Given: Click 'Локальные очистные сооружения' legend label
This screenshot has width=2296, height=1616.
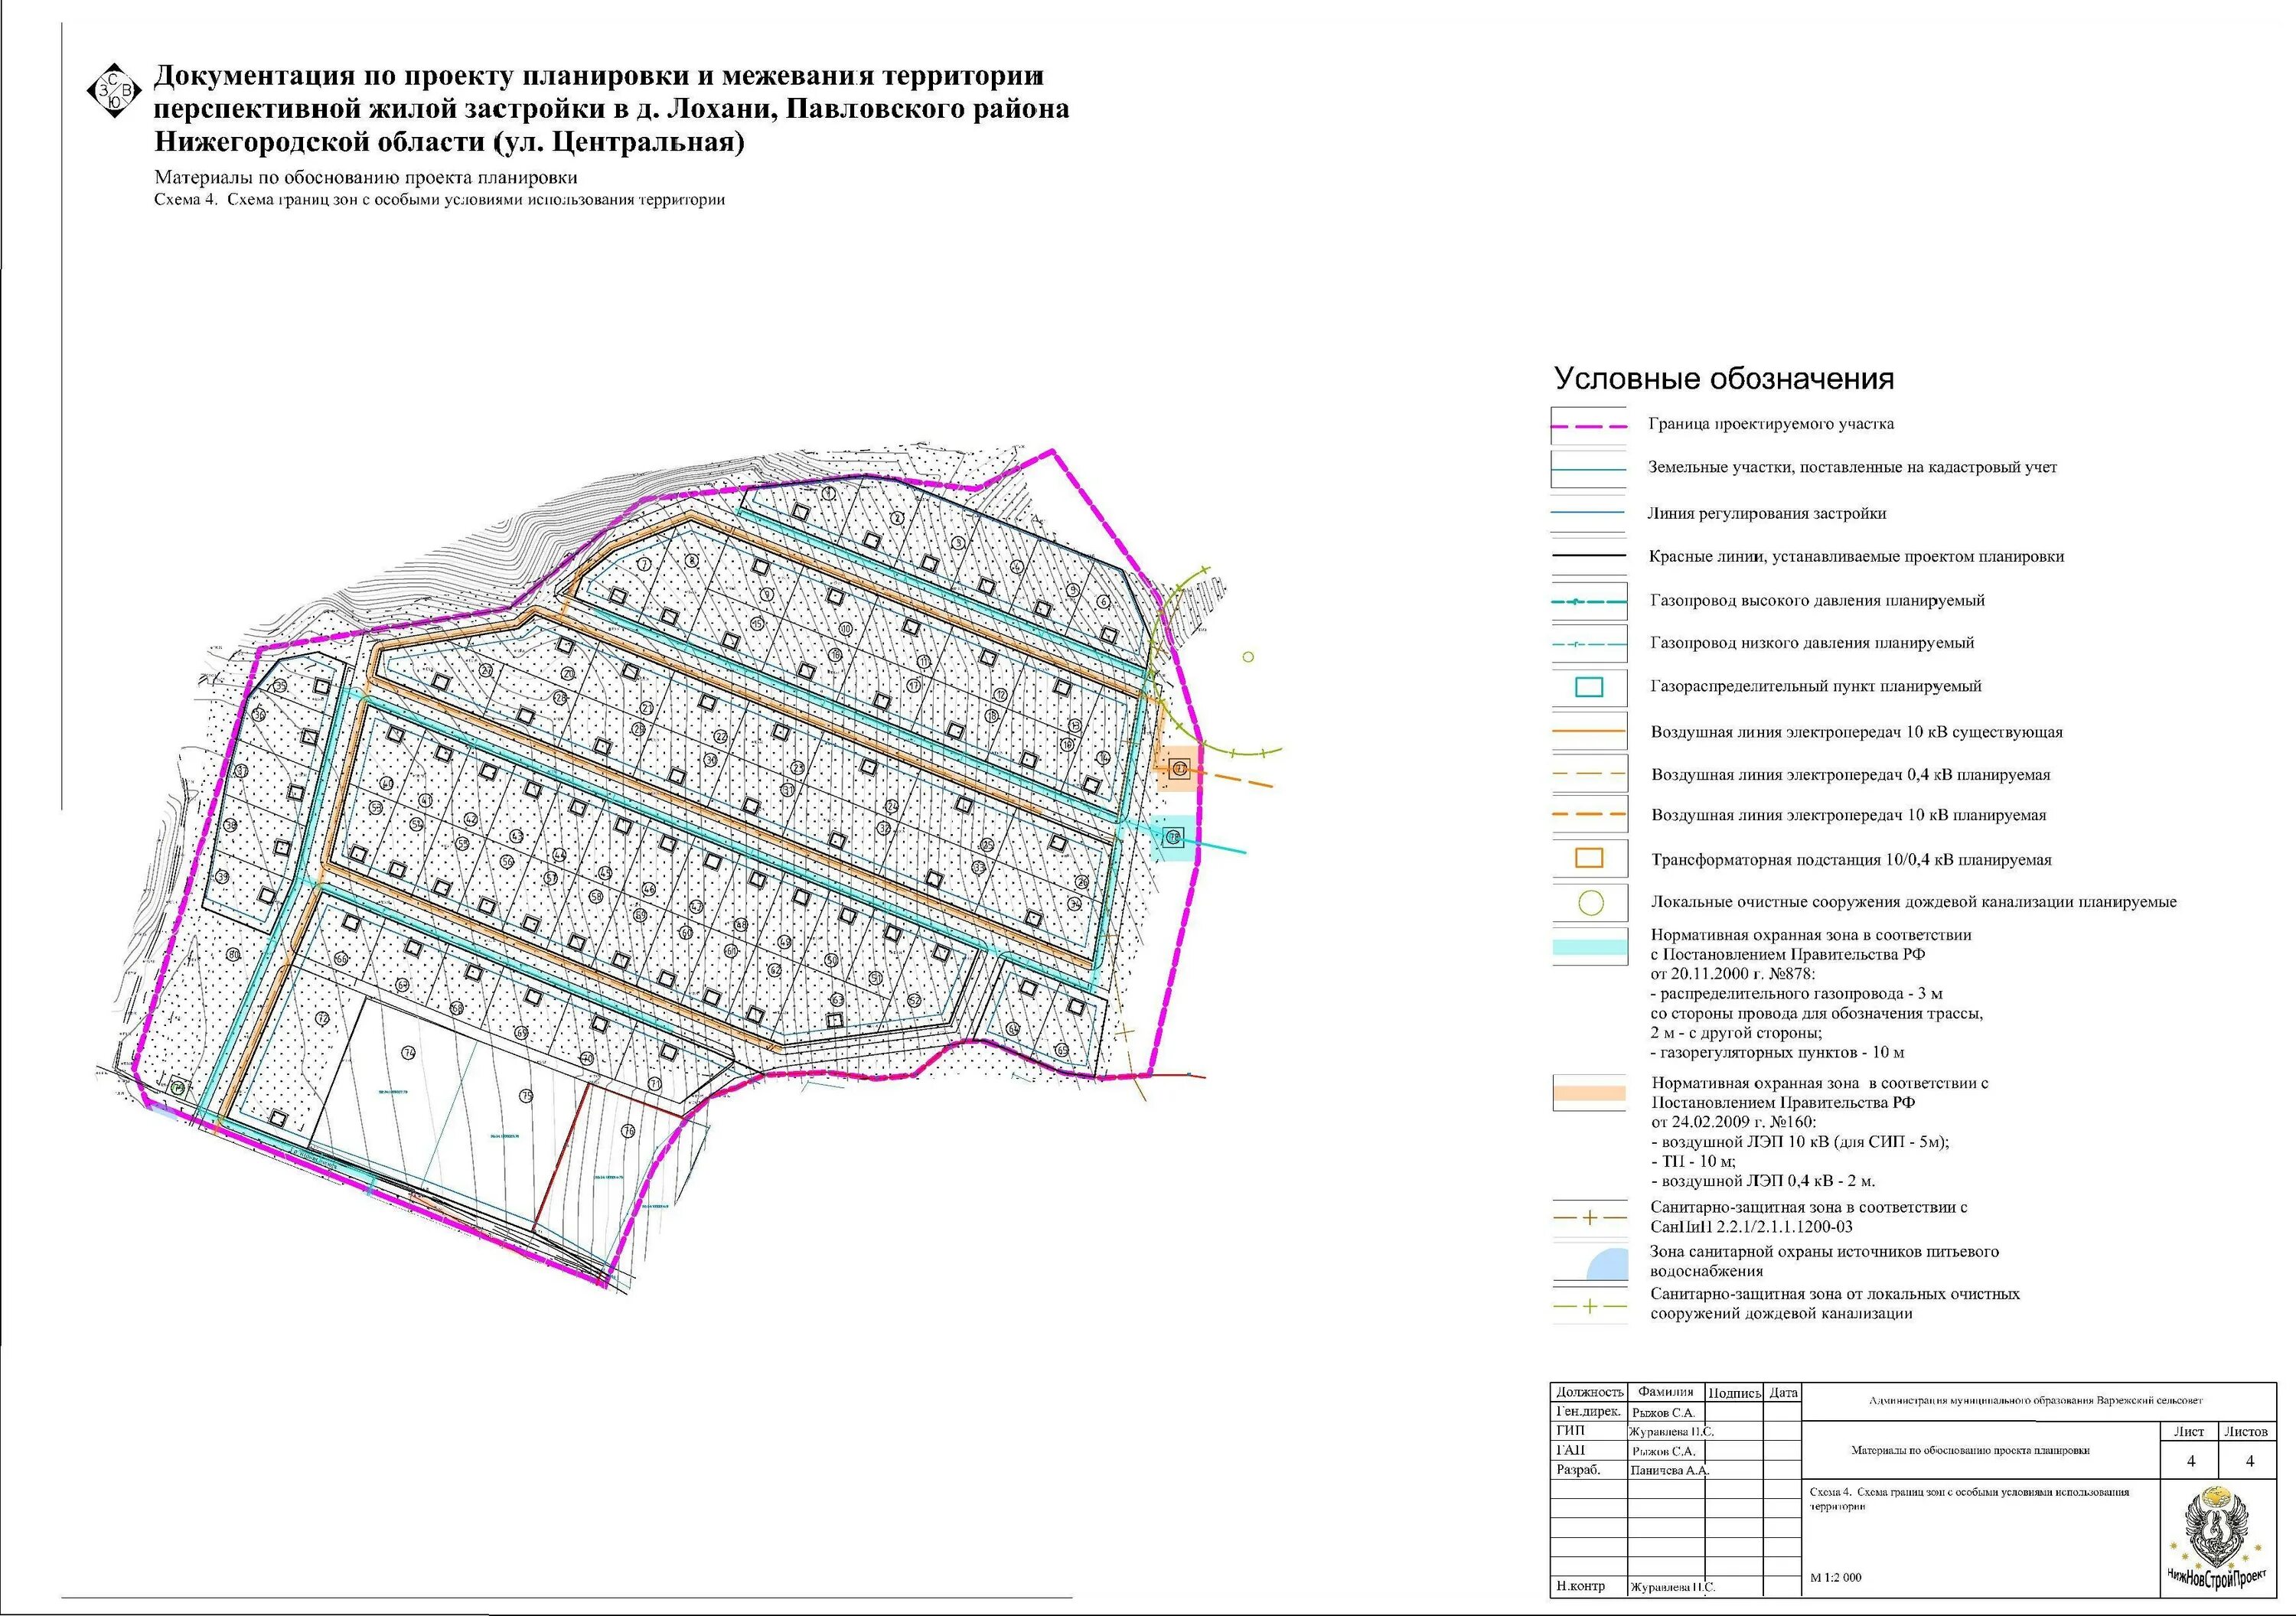Looking at the screenshot, I should [x=1913, y=902].
